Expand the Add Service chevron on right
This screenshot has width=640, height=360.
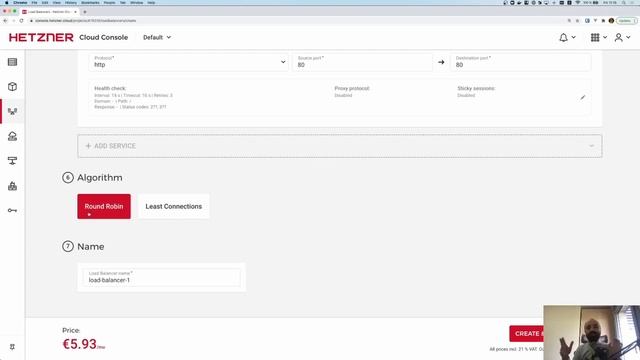(x=591, y=146)
